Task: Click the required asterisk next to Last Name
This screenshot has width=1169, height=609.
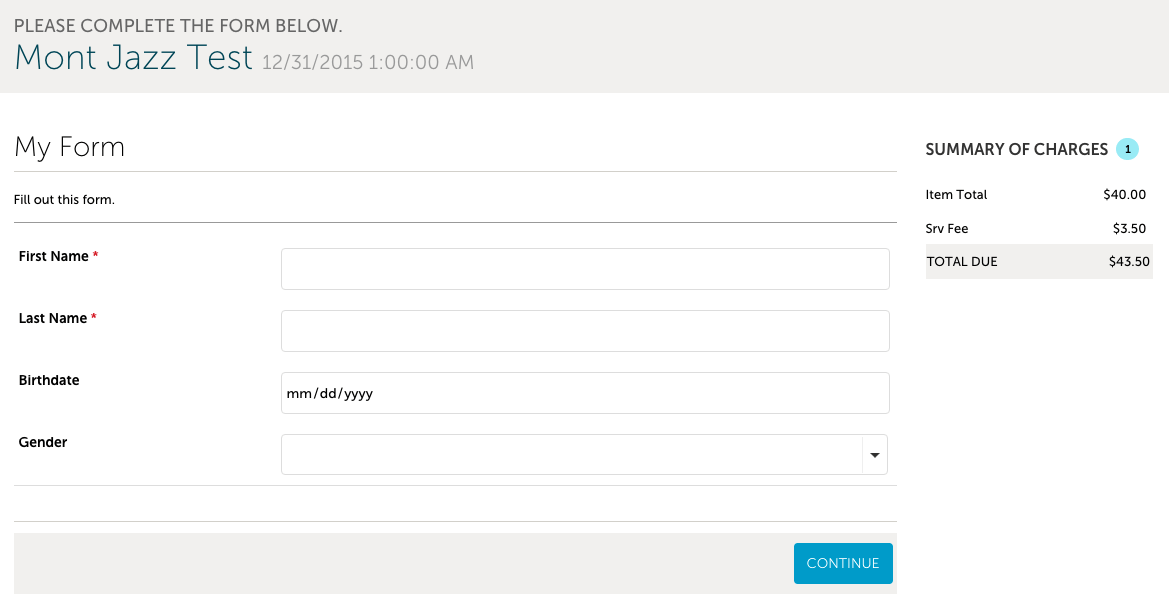Action: tap(94, 314)
